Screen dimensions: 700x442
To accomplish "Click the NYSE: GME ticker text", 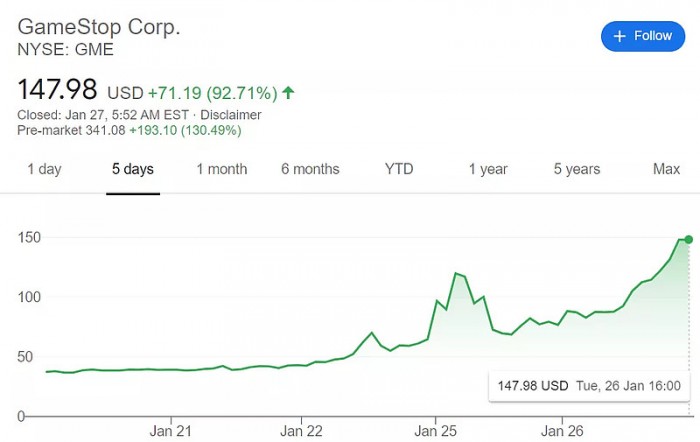I will tap(65, 49).
